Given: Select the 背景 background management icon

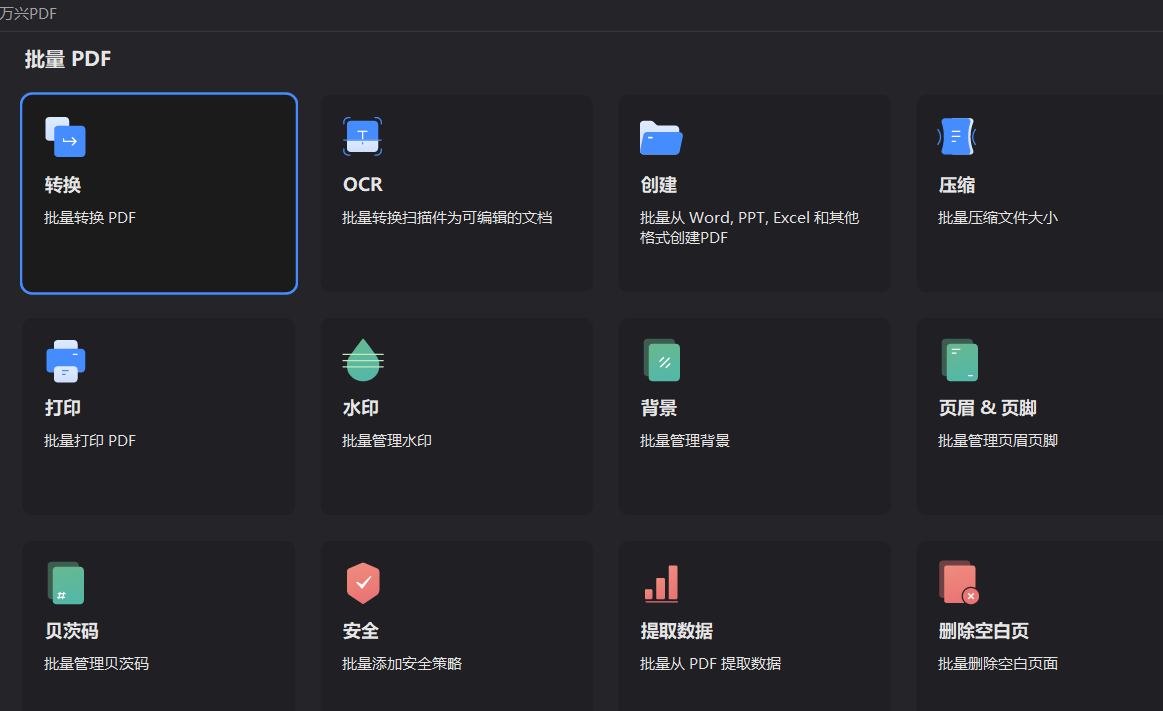Looking at the screenshot, I should coord(660,360).
